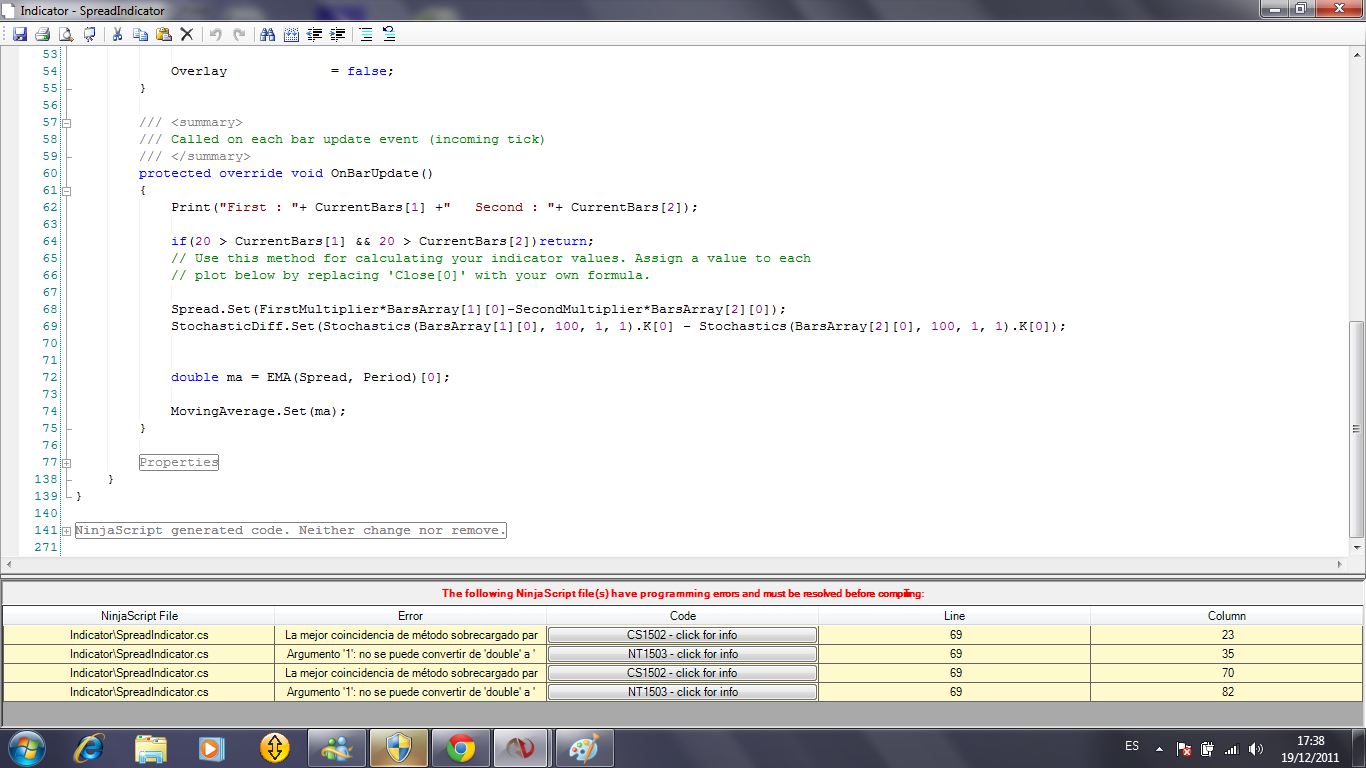The width and height of the screenshot is (1366, 768).
Task: Click the toolbar icon right of the binoculars
Action: 291,34
